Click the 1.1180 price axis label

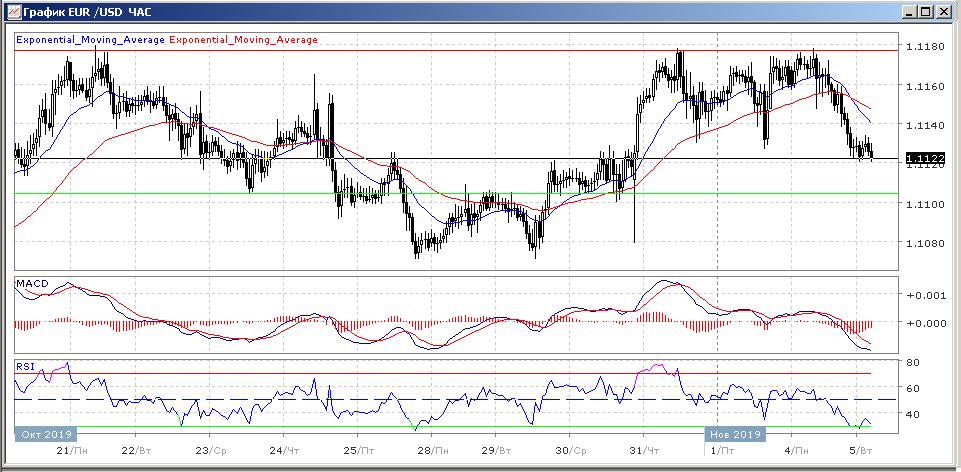[x=924, y=47]
